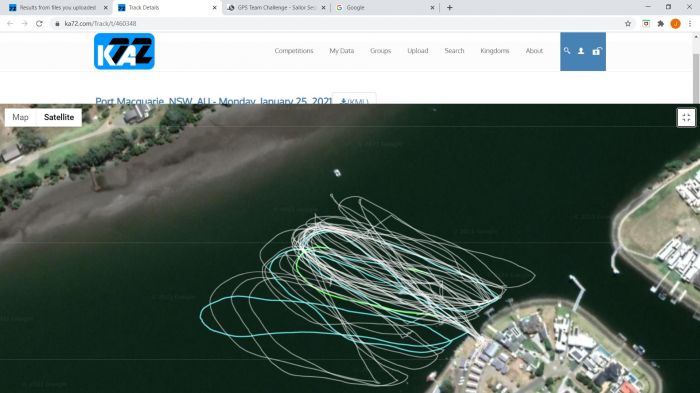This screenshot has height=393, width=700.
Task: Click the KA72 logo
Action: click(x=124, y=51)
